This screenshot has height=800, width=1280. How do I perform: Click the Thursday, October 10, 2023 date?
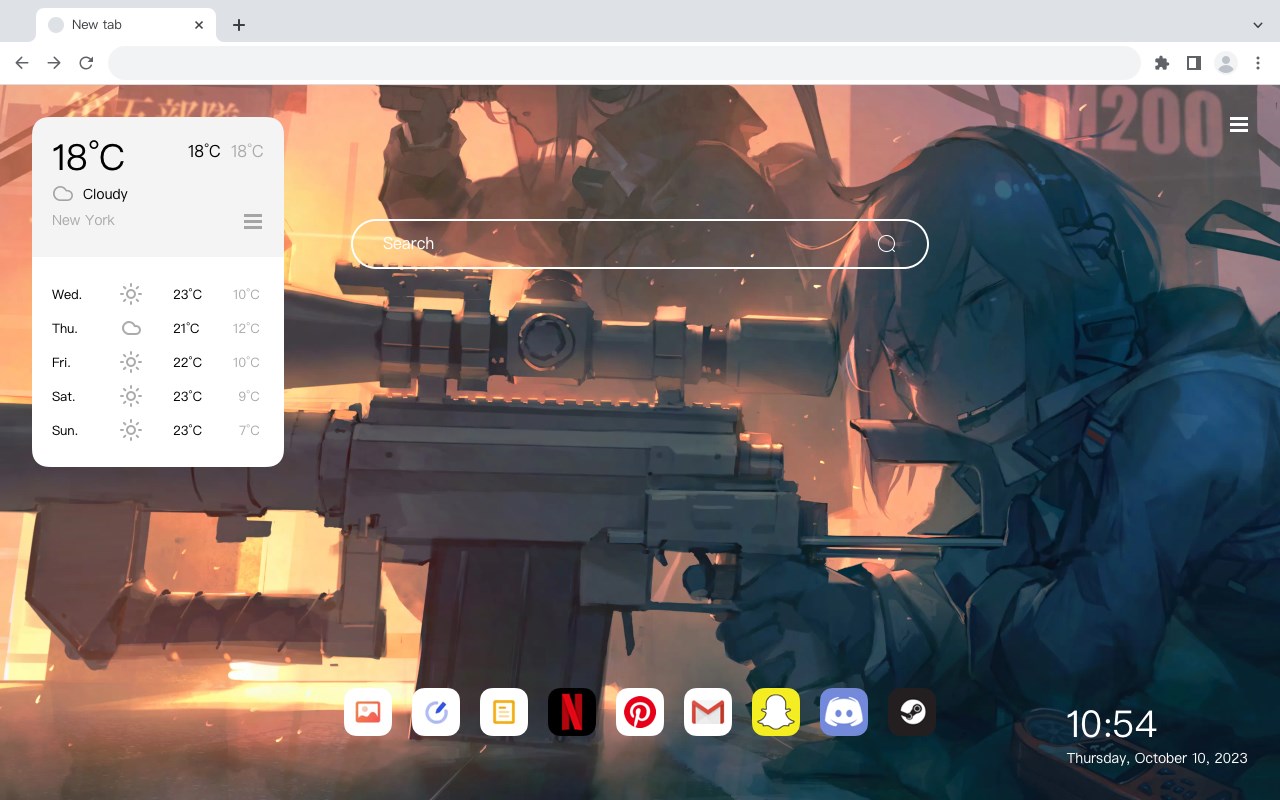[x=1157, y=758]
